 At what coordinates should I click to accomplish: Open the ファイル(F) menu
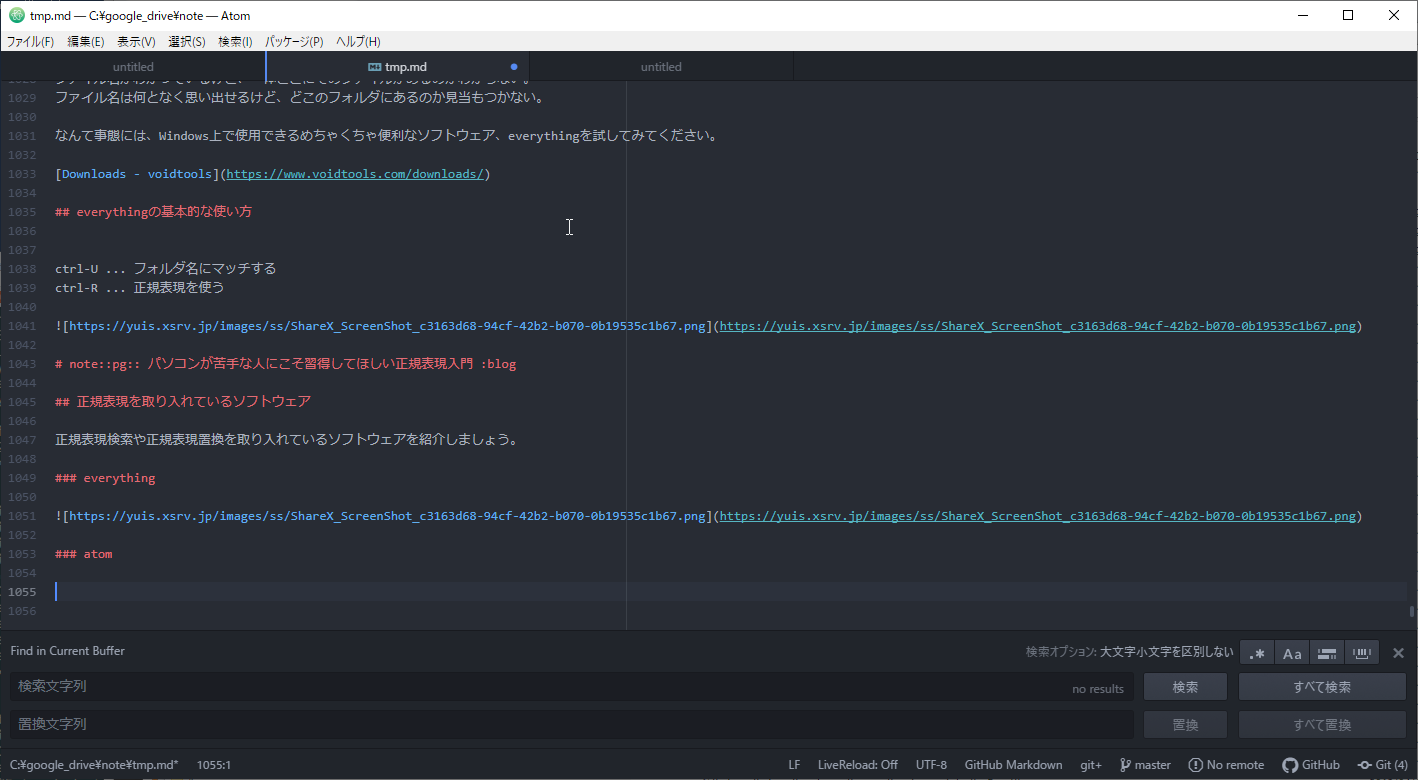[x=30, y=42]
